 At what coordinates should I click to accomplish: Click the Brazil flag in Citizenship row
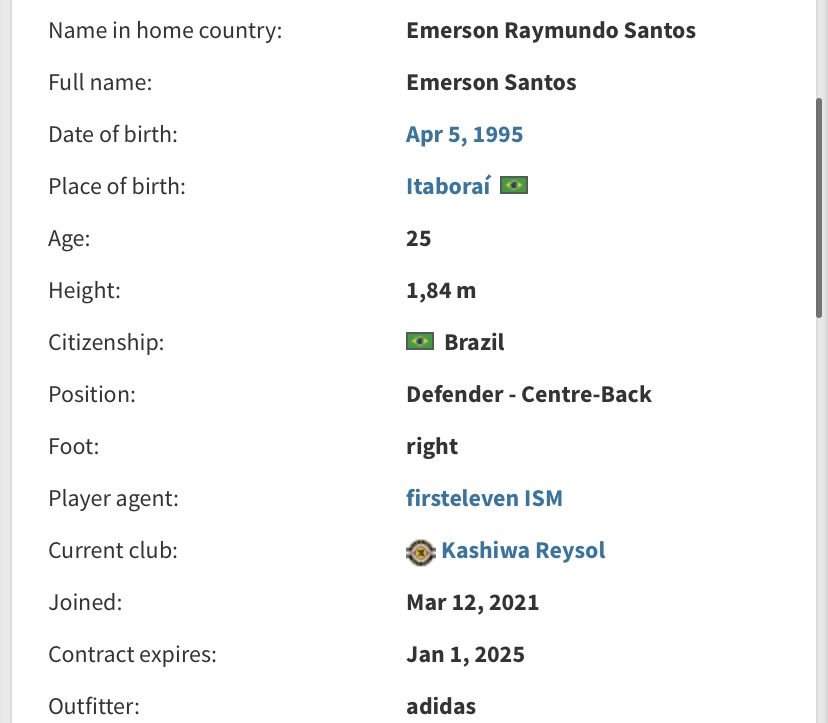(420, 341)
